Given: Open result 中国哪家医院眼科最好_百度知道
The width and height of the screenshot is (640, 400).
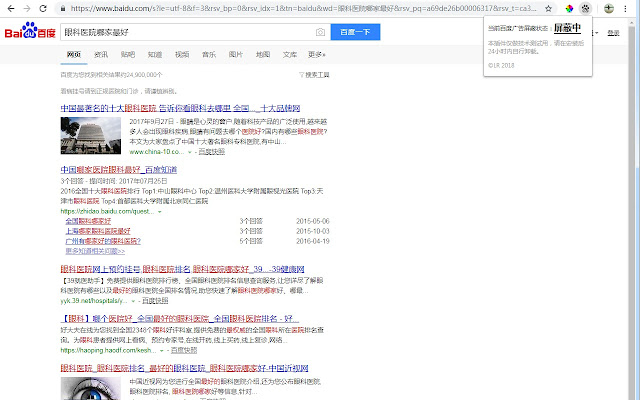Looking at the screenshot, I should tap(119, 169).
